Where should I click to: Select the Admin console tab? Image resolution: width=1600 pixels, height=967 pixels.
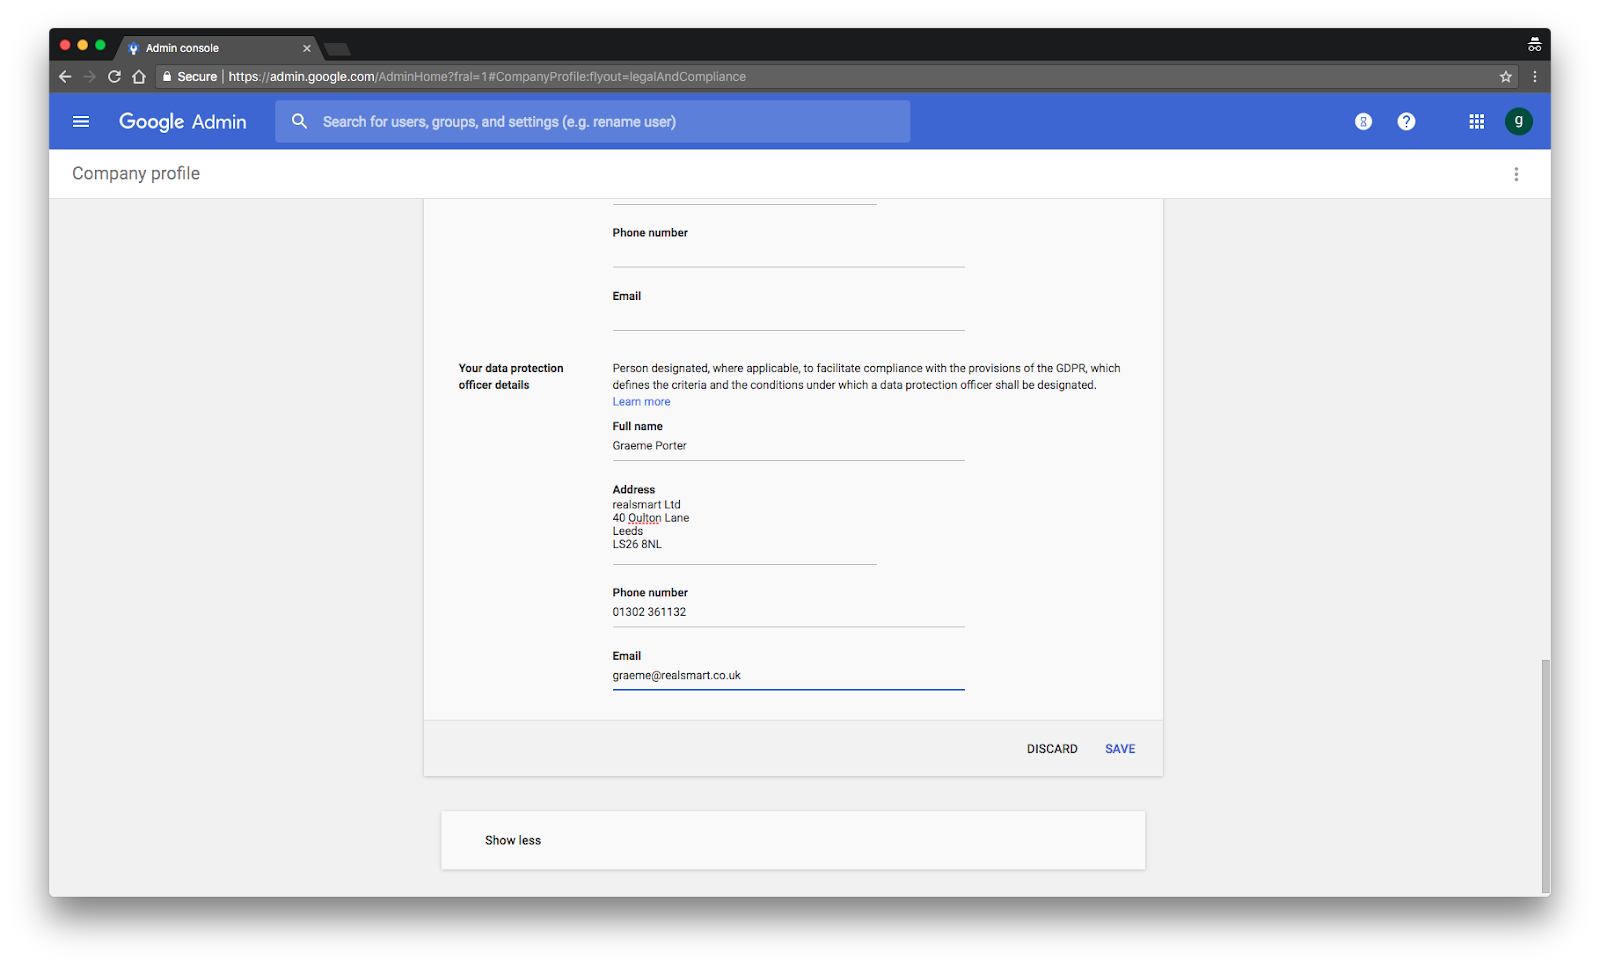coord(218,48)
